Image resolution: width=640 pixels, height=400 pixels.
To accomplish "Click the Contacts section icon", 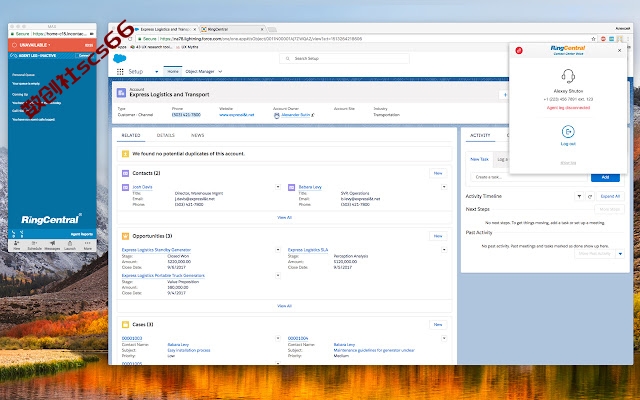I will (125, 173).
